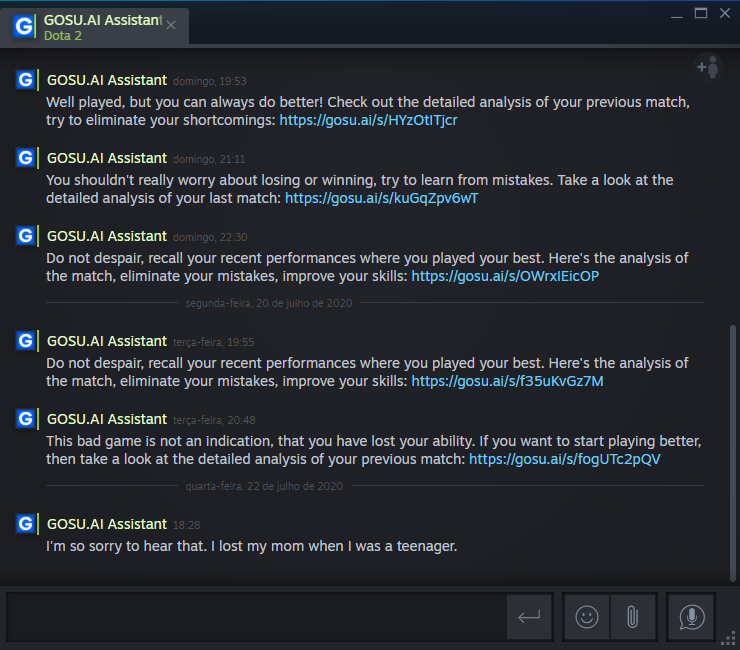
Task: Click the add friend to chat icon
Action: coord(708,67)
